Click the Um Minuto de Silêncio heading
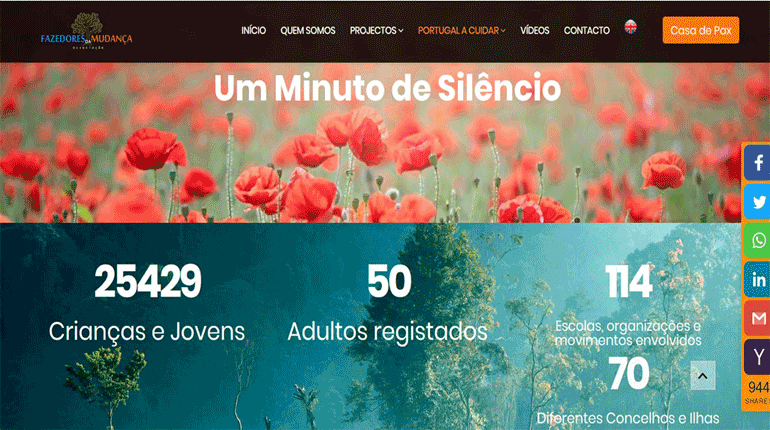This screenshot has height=430, width=770. (387, 88)
